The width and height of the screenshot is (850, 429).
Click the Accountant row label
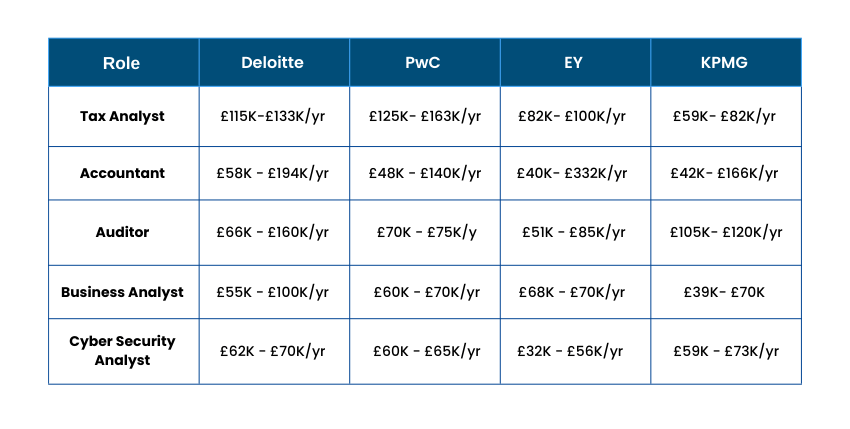[x=122, y=173]
